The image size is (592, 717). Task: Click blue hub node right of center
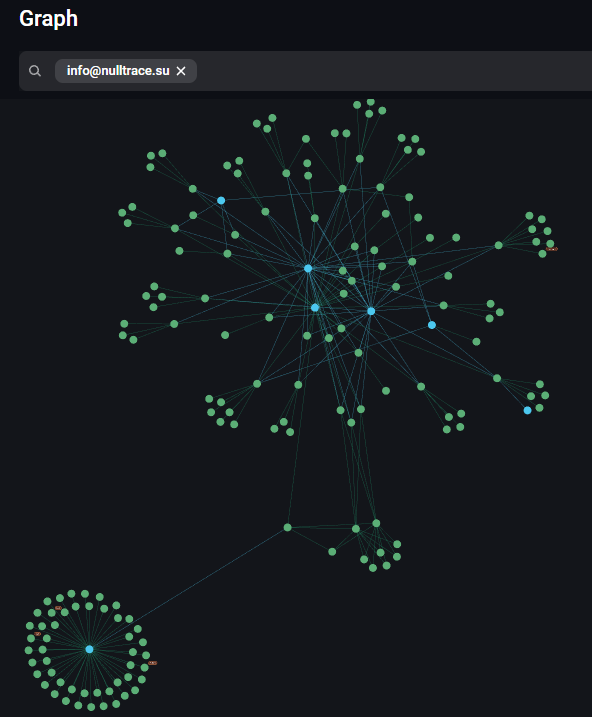[x=371, y=311]
